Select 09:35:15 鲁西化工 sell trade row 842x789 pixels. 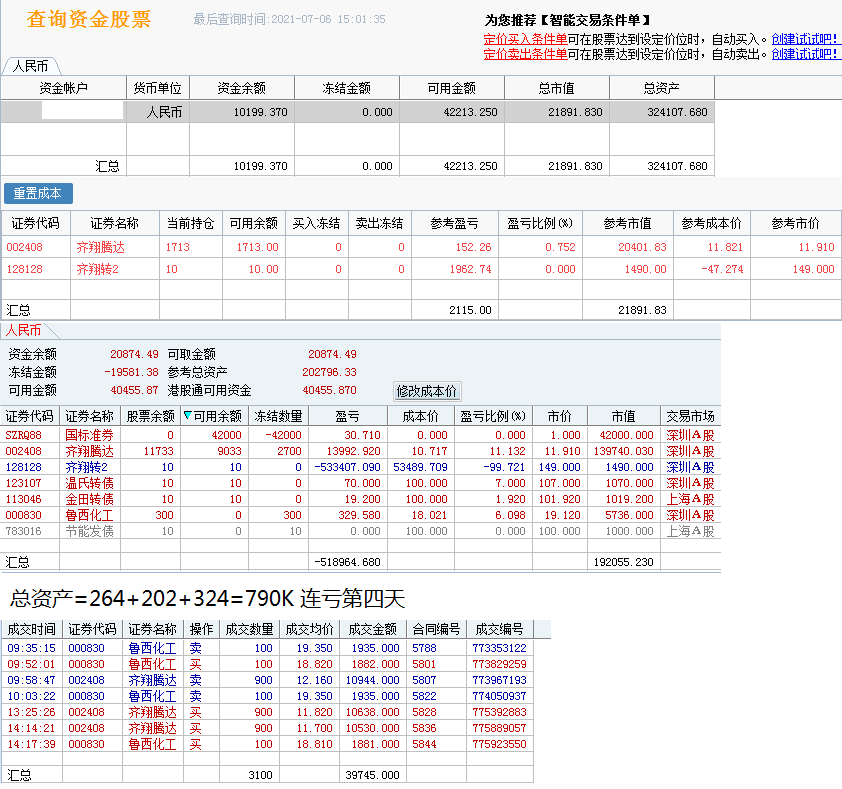(x=267, y=648)
